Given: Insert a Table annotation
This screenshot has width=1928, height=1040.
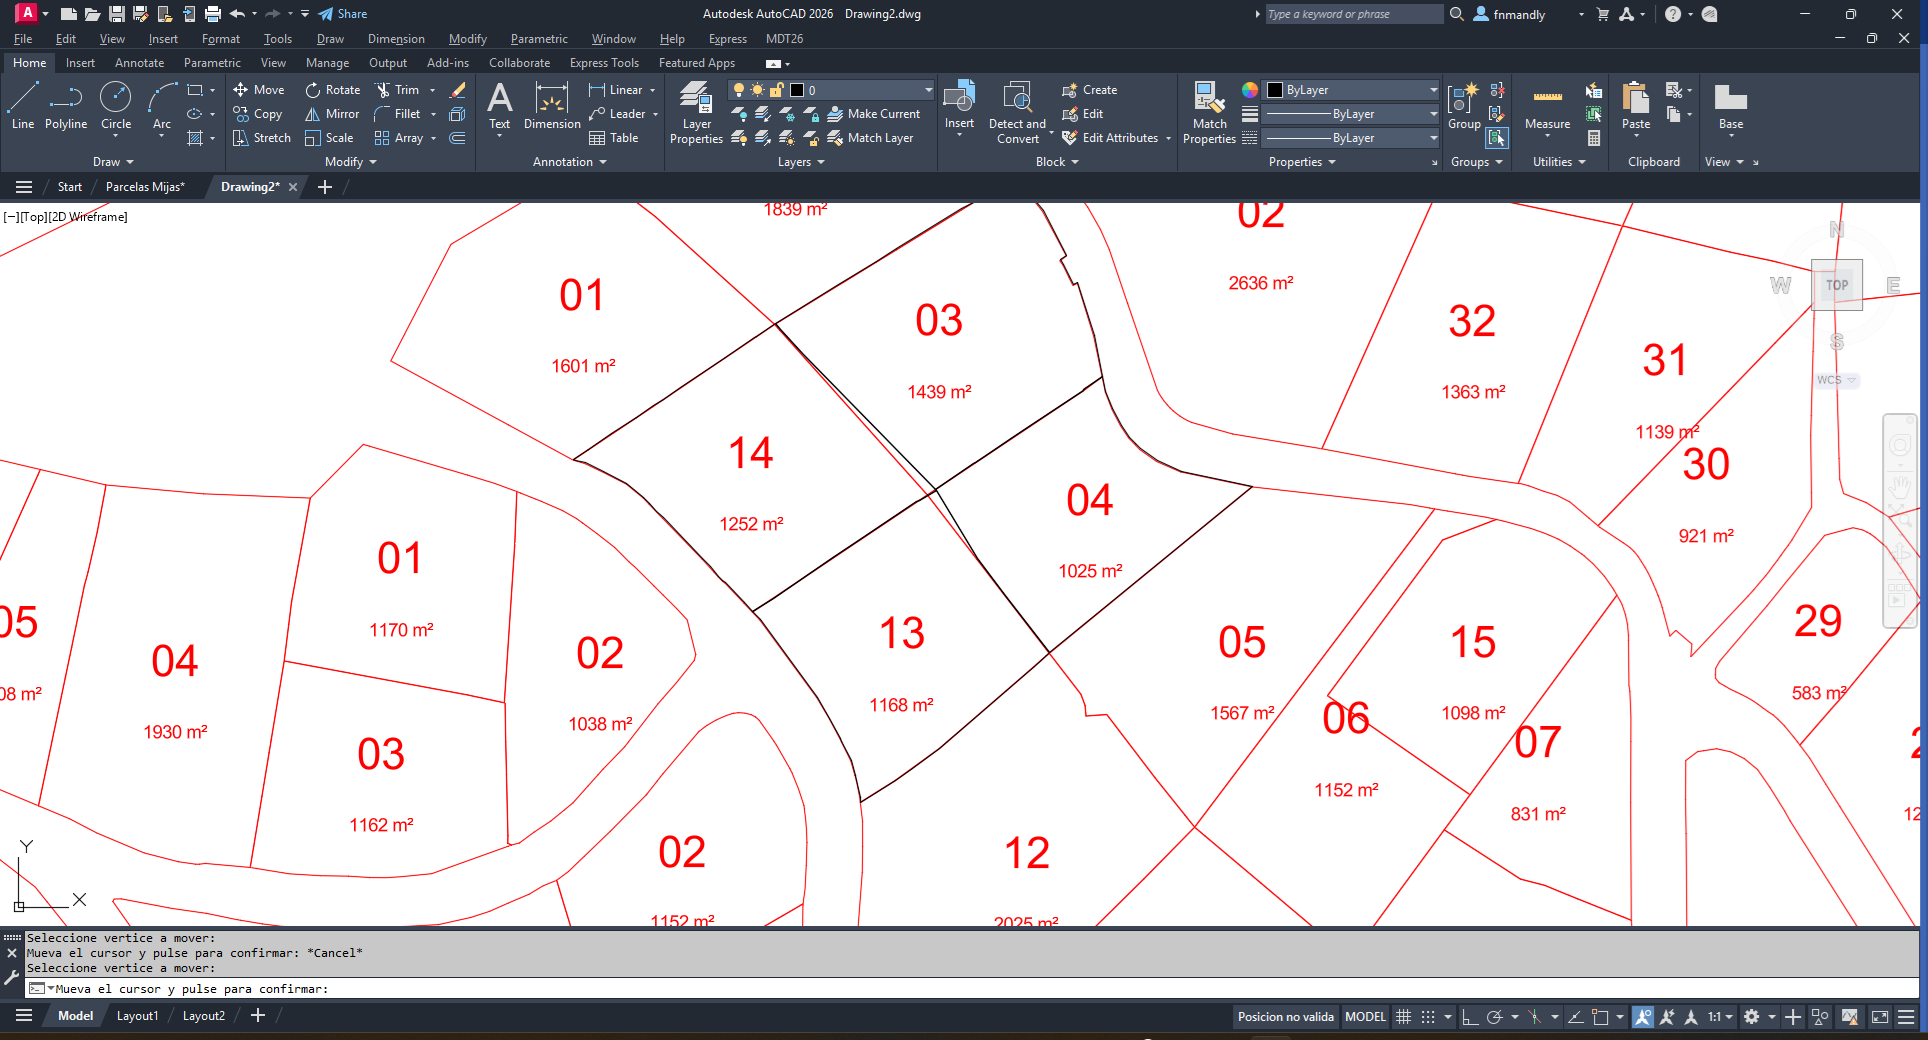Looking at the screenshot, I should click(x=614, y=138).
